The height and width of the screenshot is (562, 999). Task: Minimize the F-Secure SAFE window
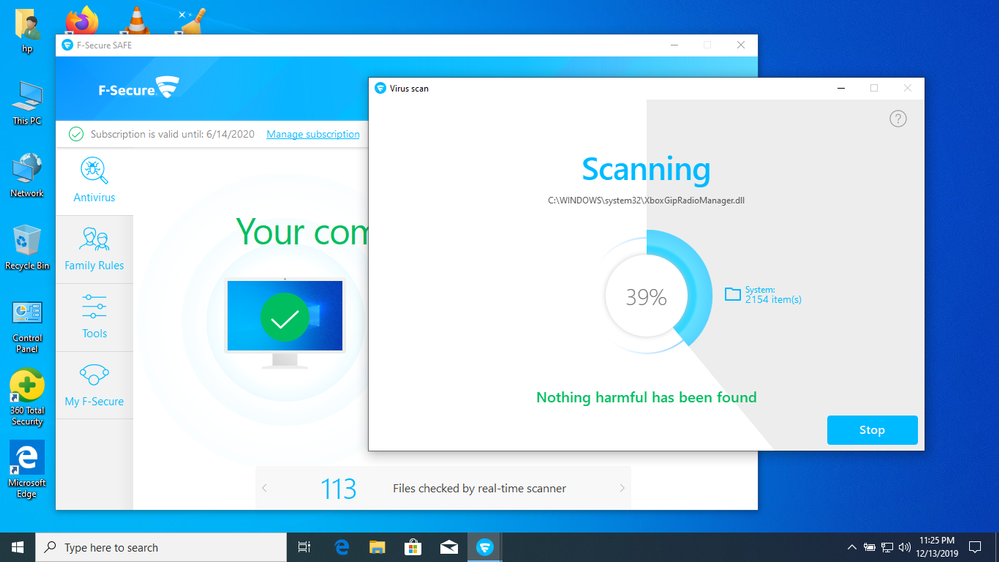[674, 45]
